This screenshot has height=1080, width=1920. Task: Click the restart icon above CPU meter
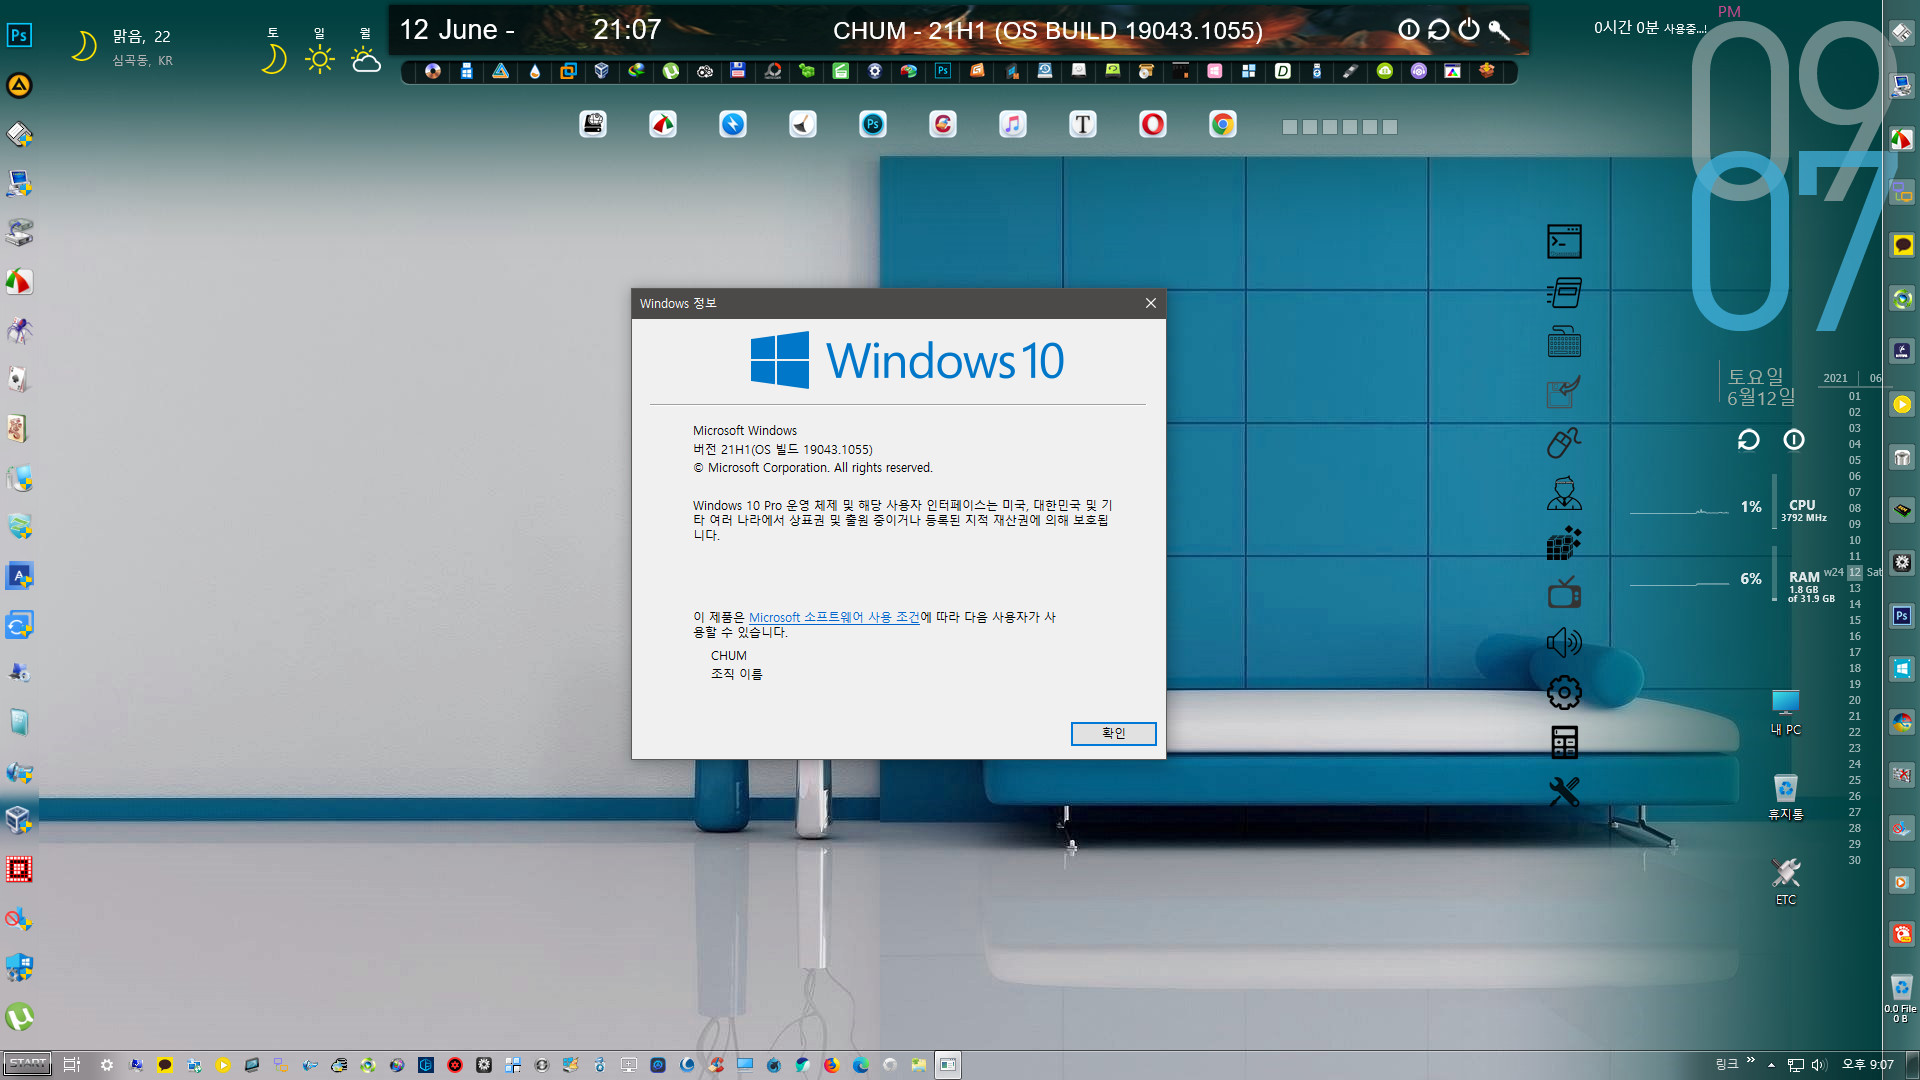click(1748, 440)
